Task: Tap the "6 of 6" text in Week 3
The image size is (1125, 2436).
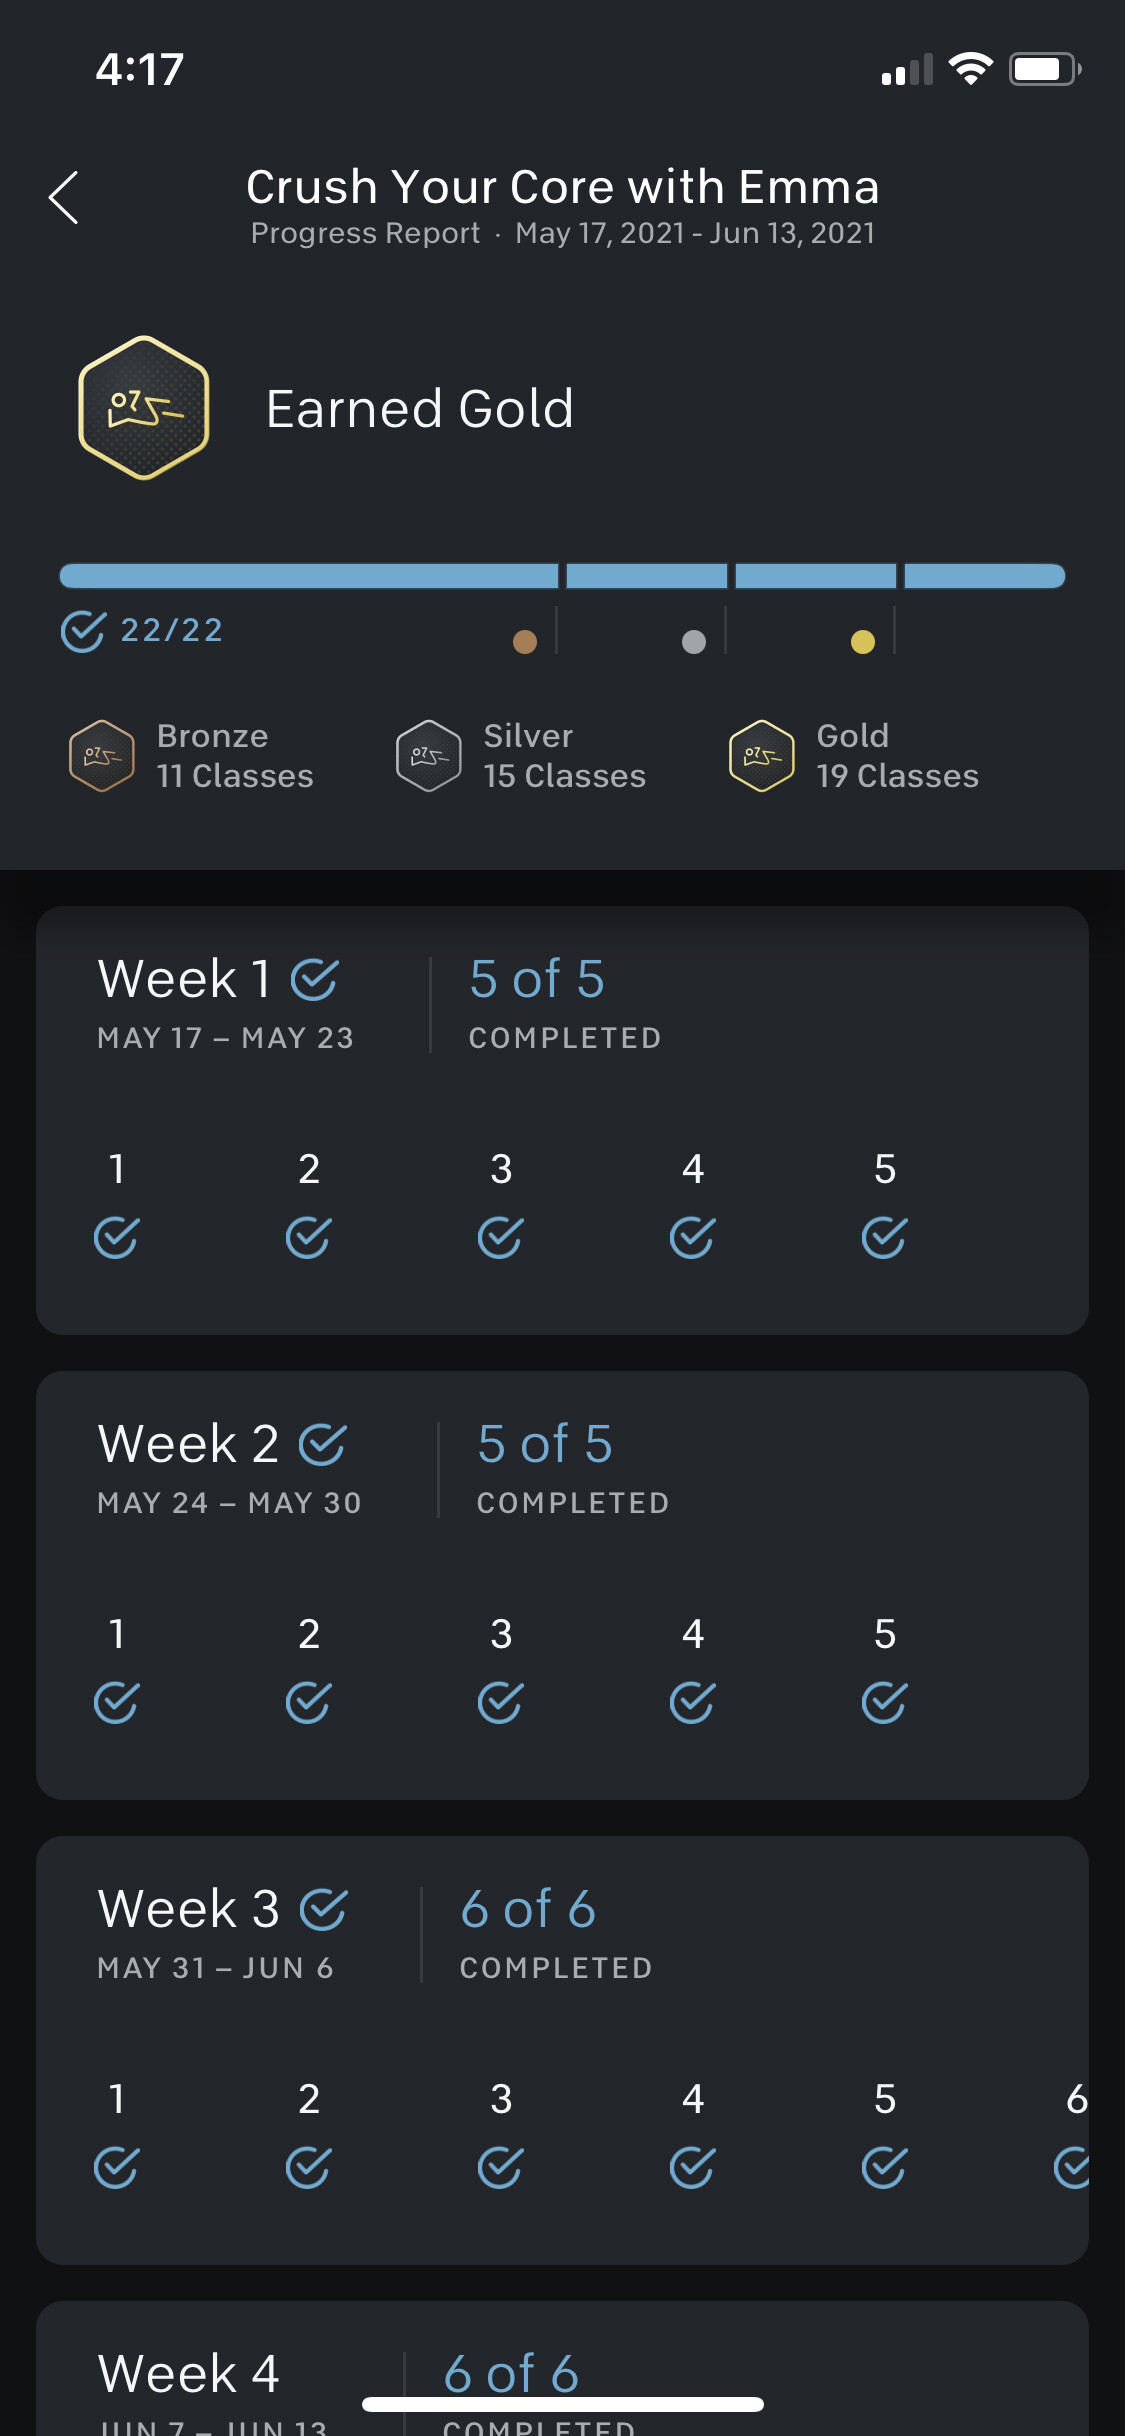Action: click(x=528, y=1910)
